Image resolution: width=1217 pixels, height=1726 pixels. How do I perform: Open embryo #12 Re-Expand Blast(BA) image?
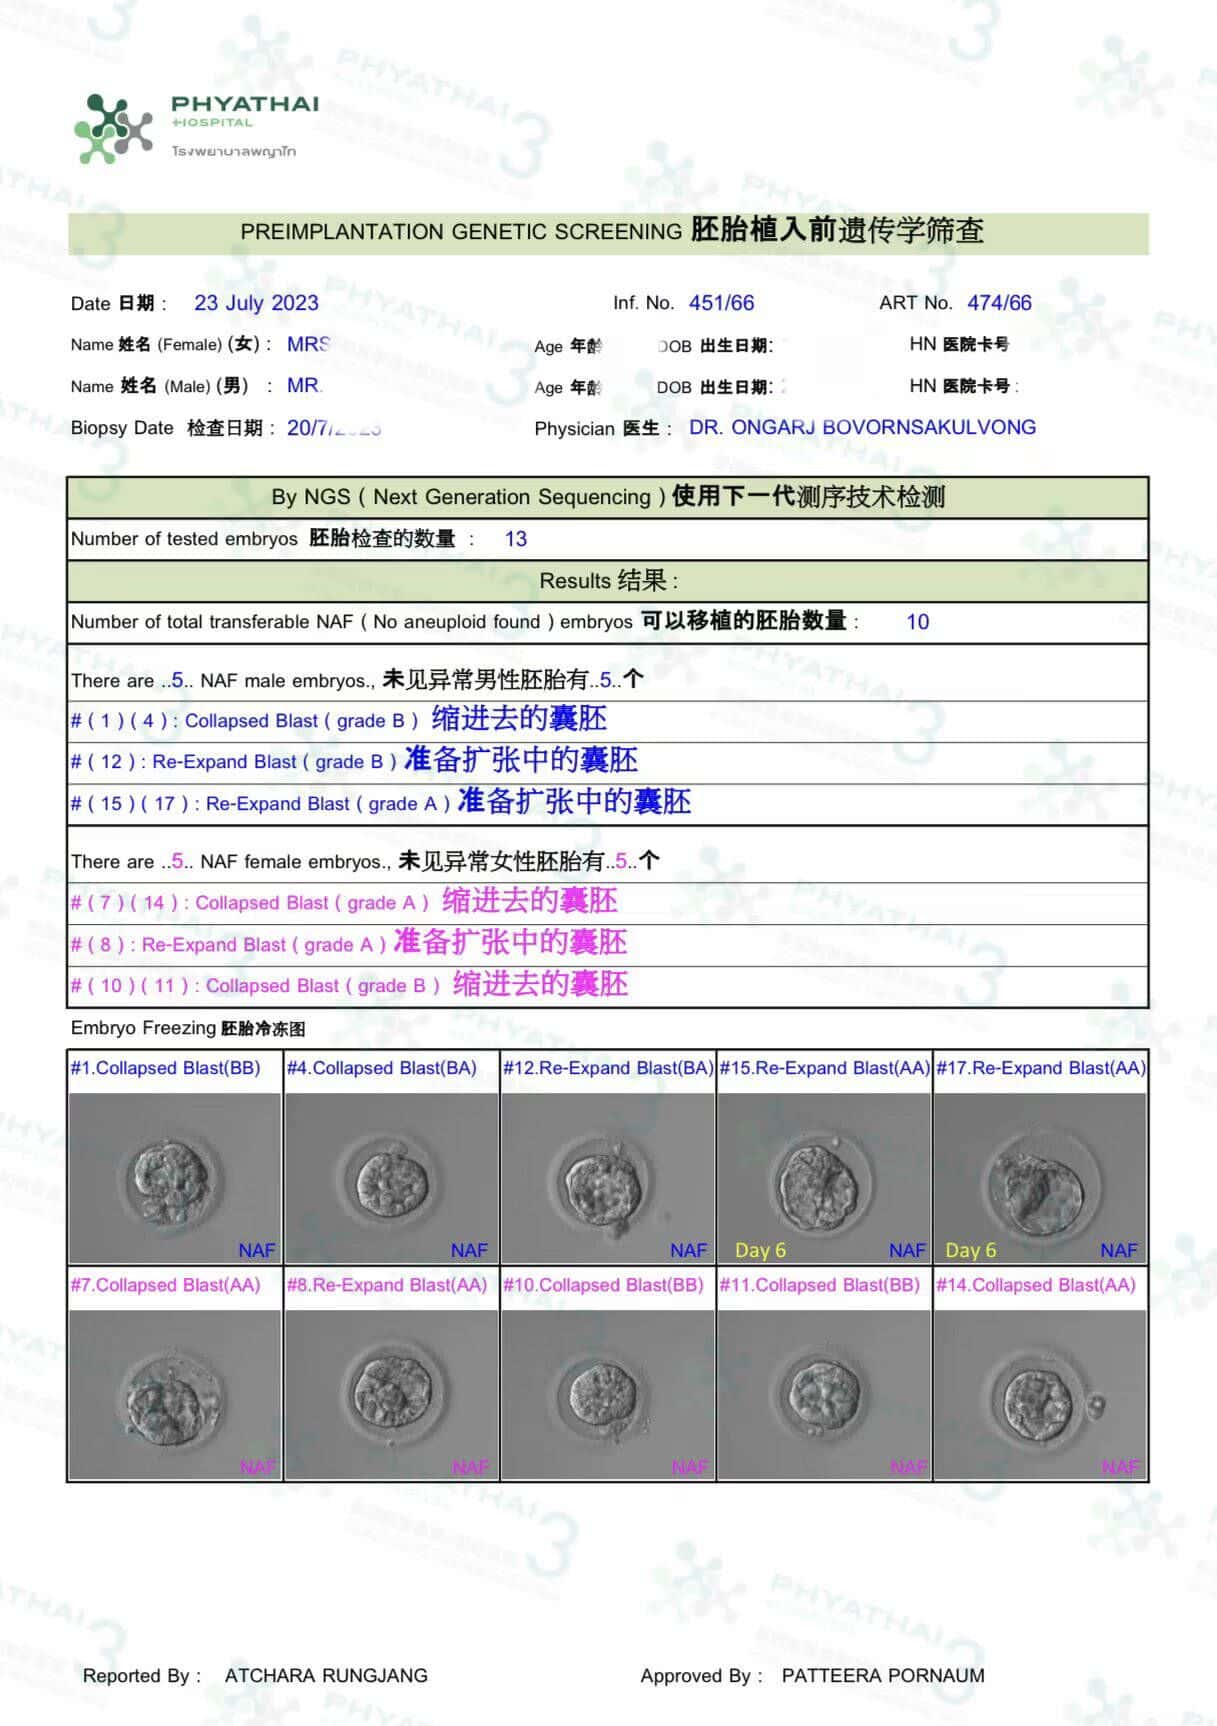click(x=607, y=1178)
